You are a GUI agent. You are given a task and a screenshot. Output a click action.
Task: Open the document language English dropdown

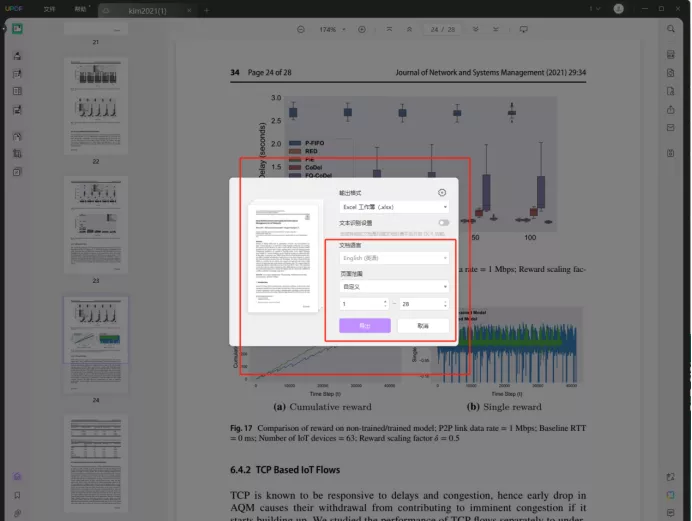(x=394, y=258)
